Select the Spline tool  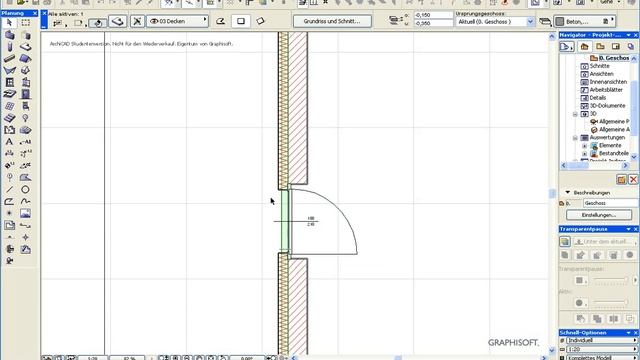pos(25,202)
